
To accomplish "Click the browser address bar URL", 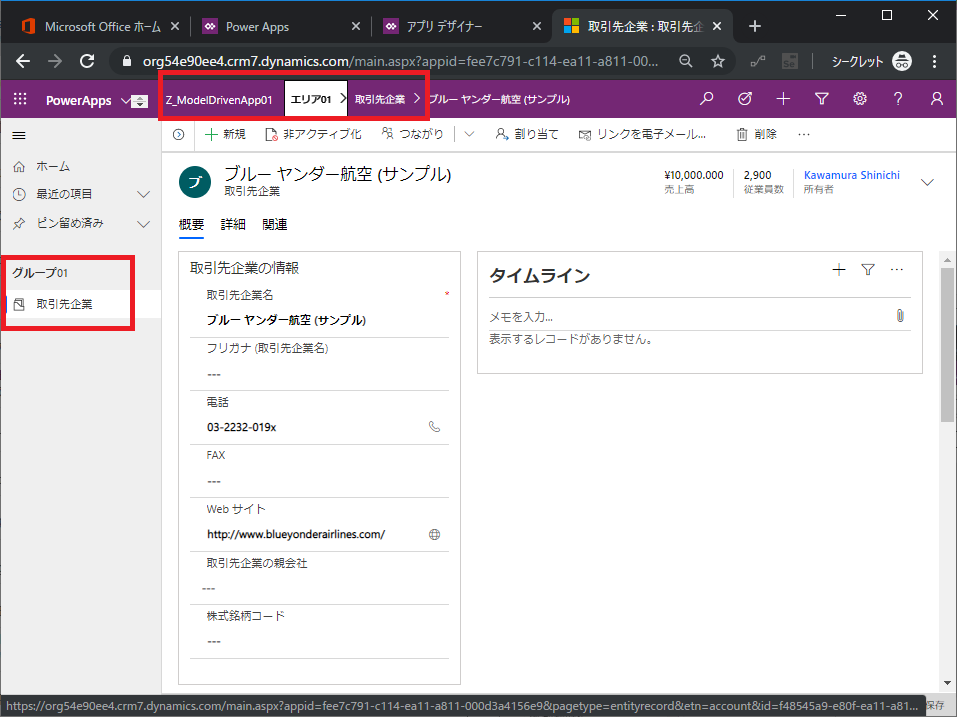I will click(x=400, y=61).
